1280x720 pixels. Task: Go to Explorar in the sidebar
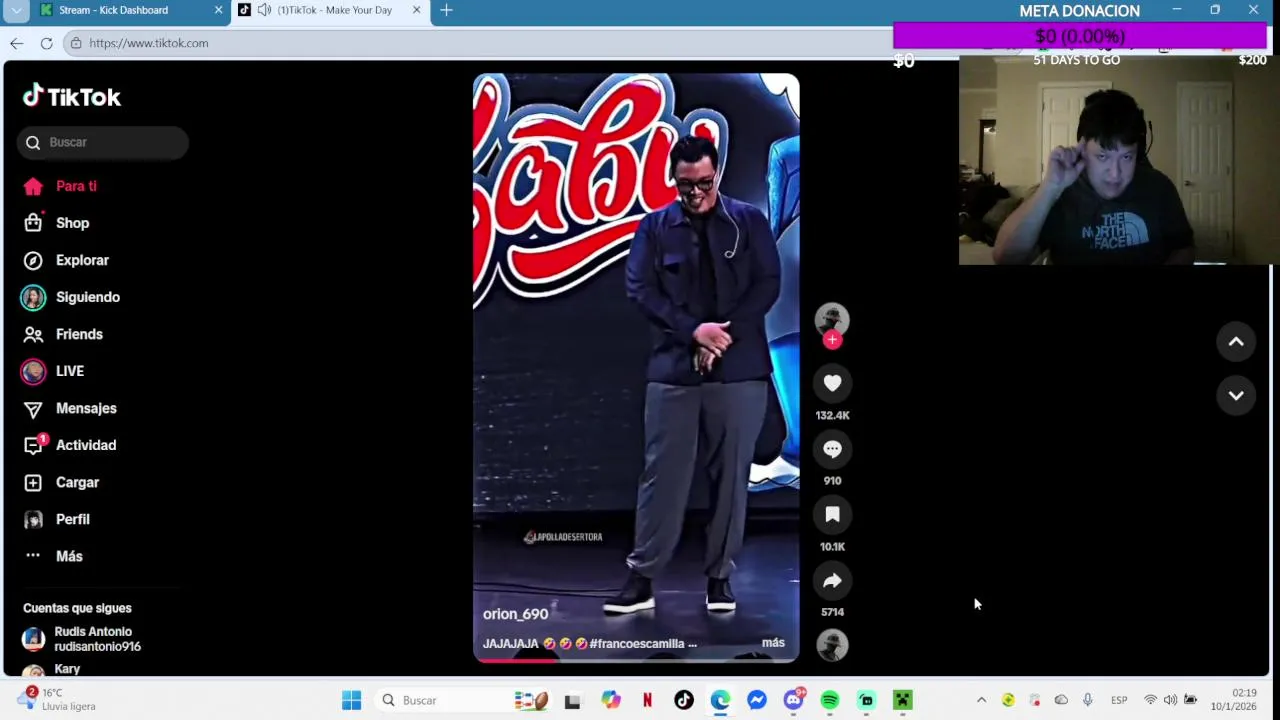tap(82, 260)
